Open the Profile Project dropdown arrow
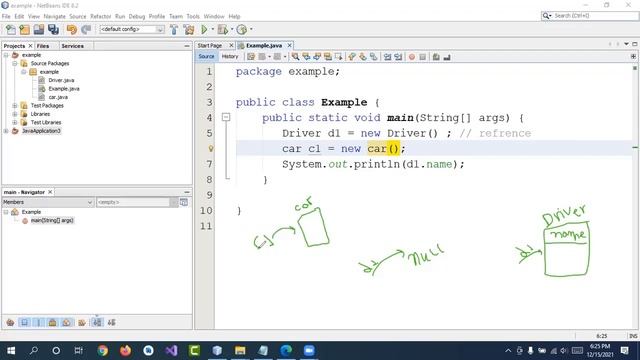 coord(251,29)
